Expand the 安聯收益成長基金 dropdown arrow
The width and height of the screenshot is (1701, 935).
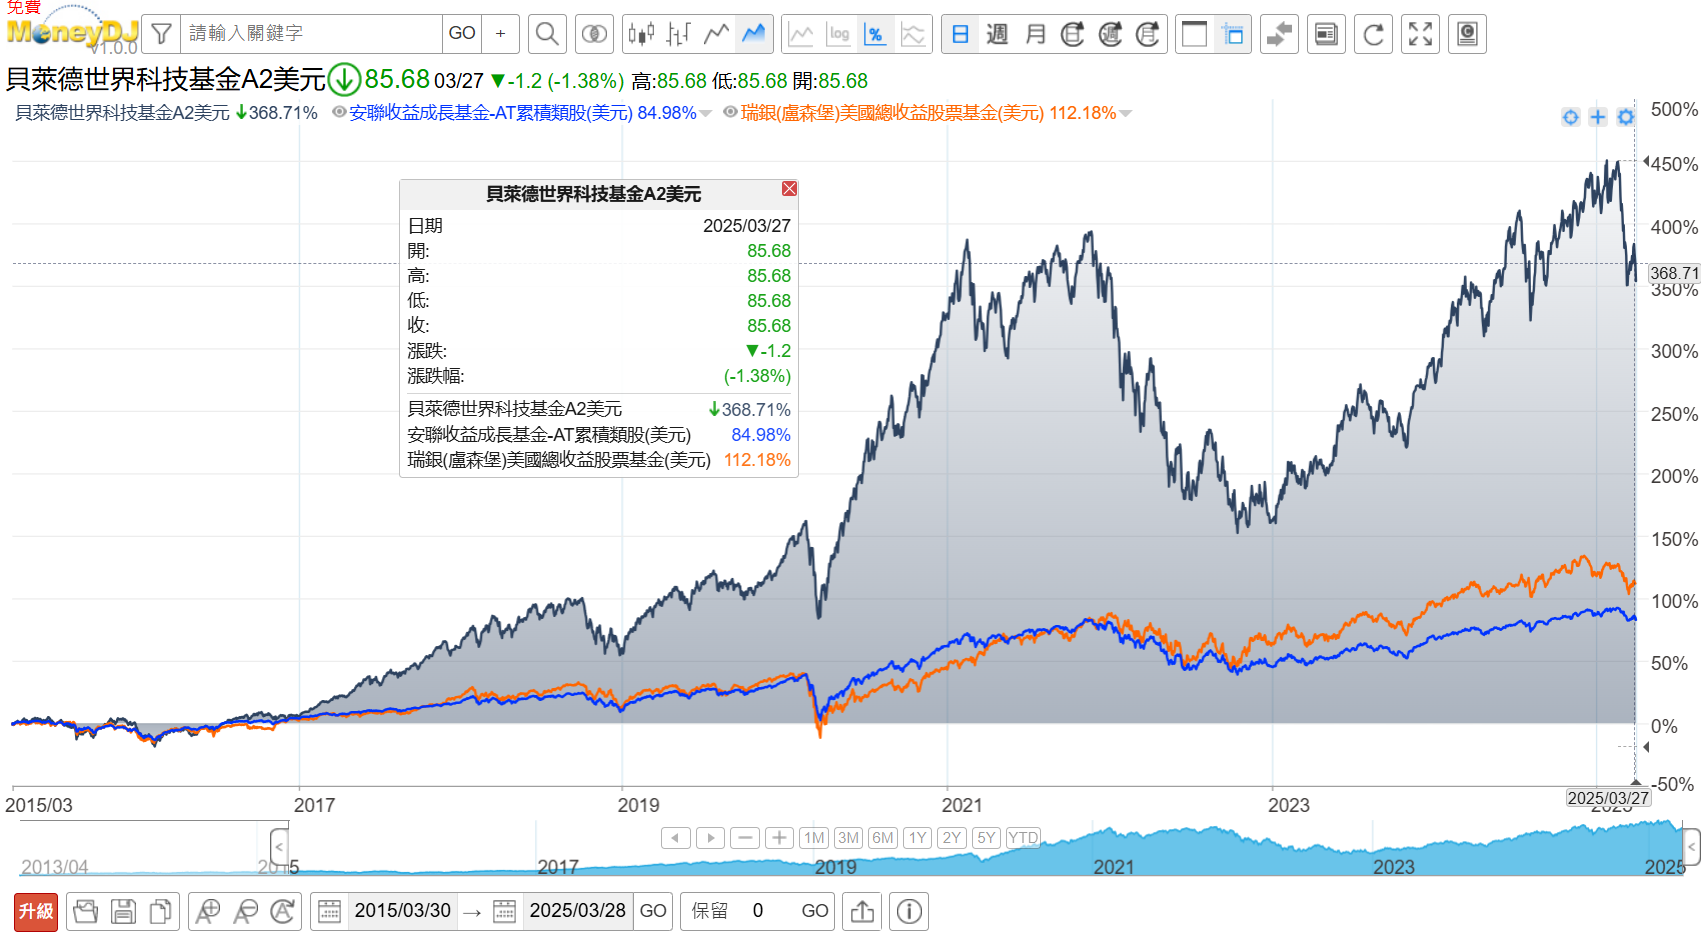(707, 113)
